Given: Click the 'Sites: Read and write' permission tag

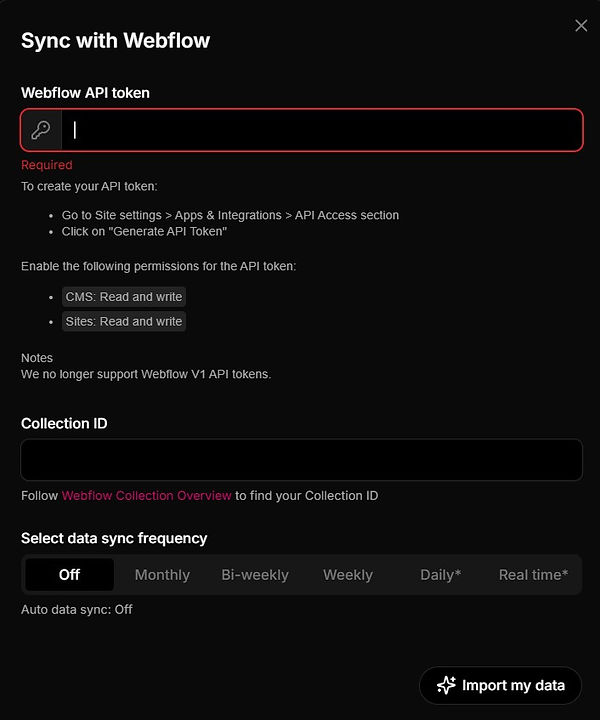Looking at the screenshot, I should pos(123,321).
